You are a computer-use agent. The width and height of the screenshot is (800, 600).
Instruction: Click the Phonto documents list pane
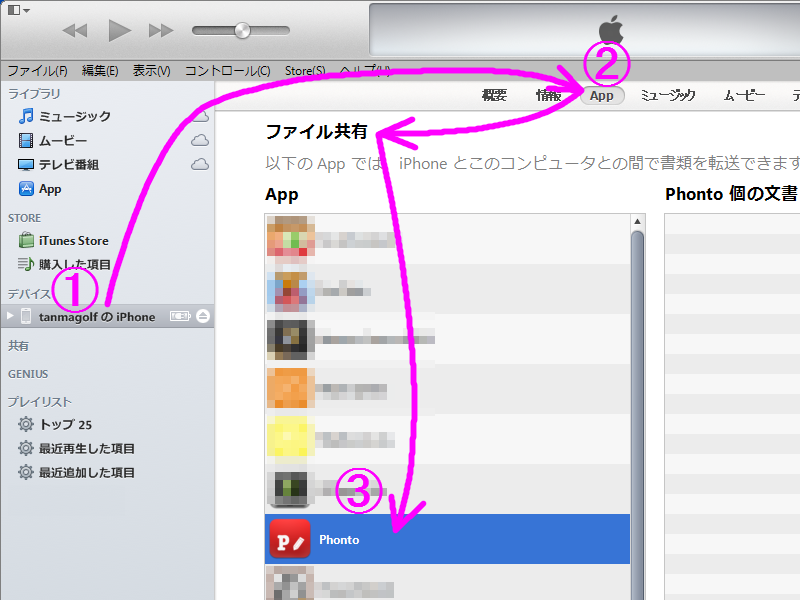pos(732,407)
